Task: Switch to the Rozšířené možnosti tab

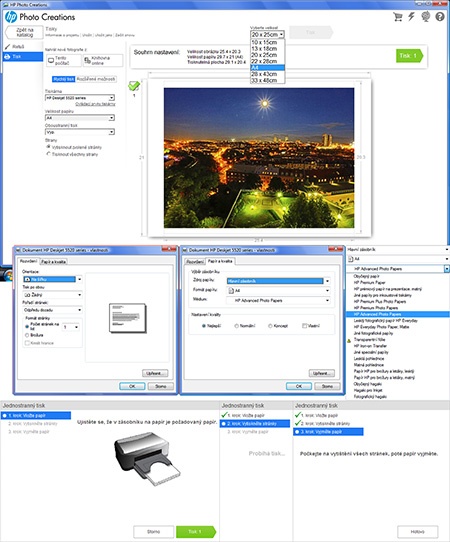Action: 96,79
